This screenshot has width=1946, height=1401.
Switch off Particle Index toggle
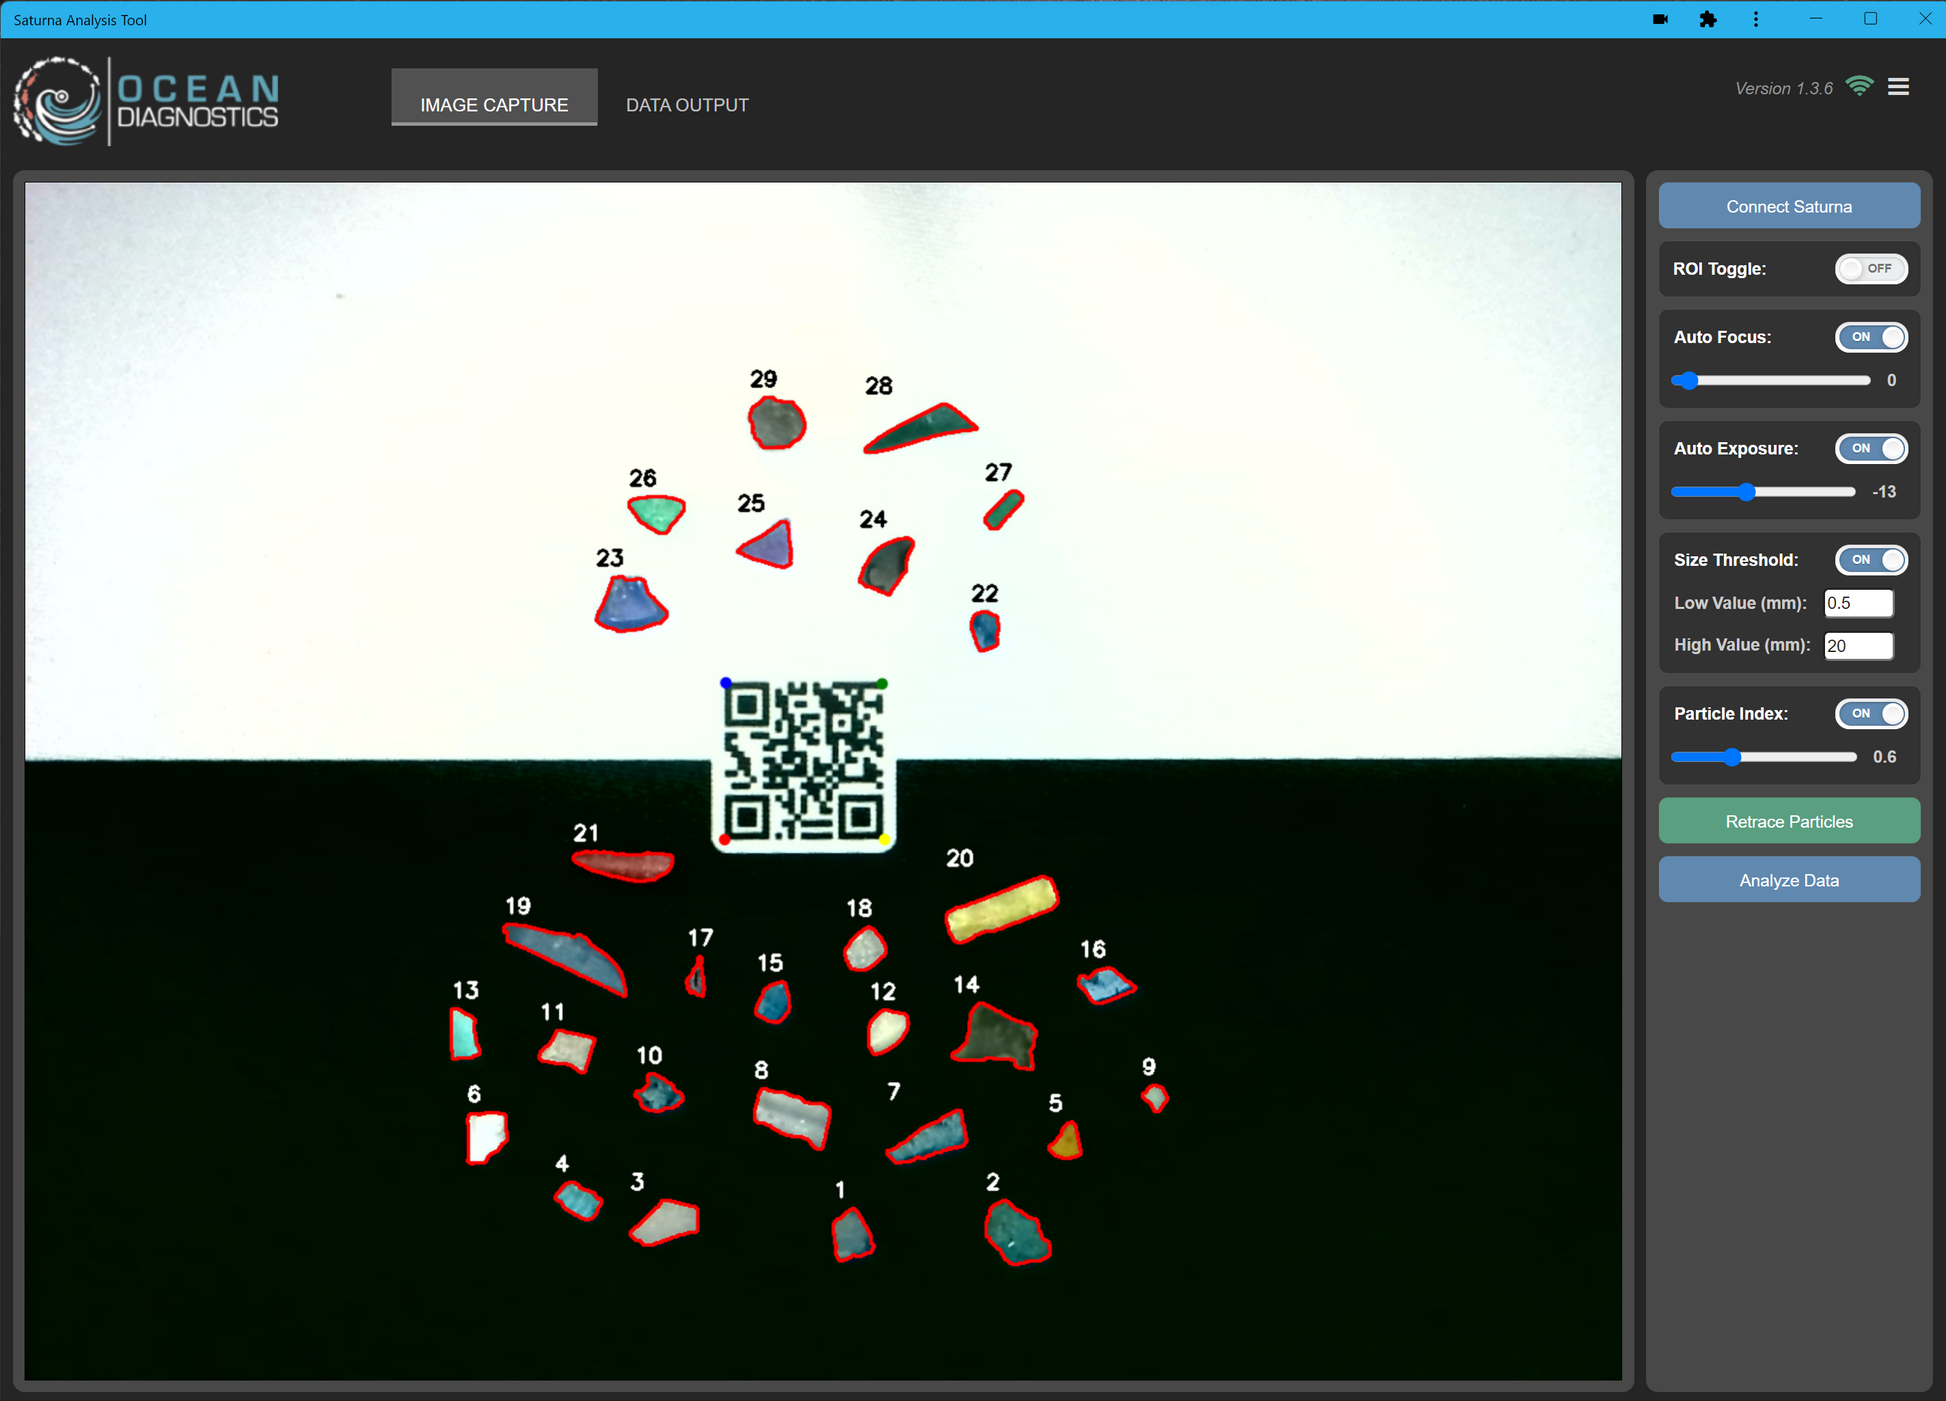point(1870,714)
